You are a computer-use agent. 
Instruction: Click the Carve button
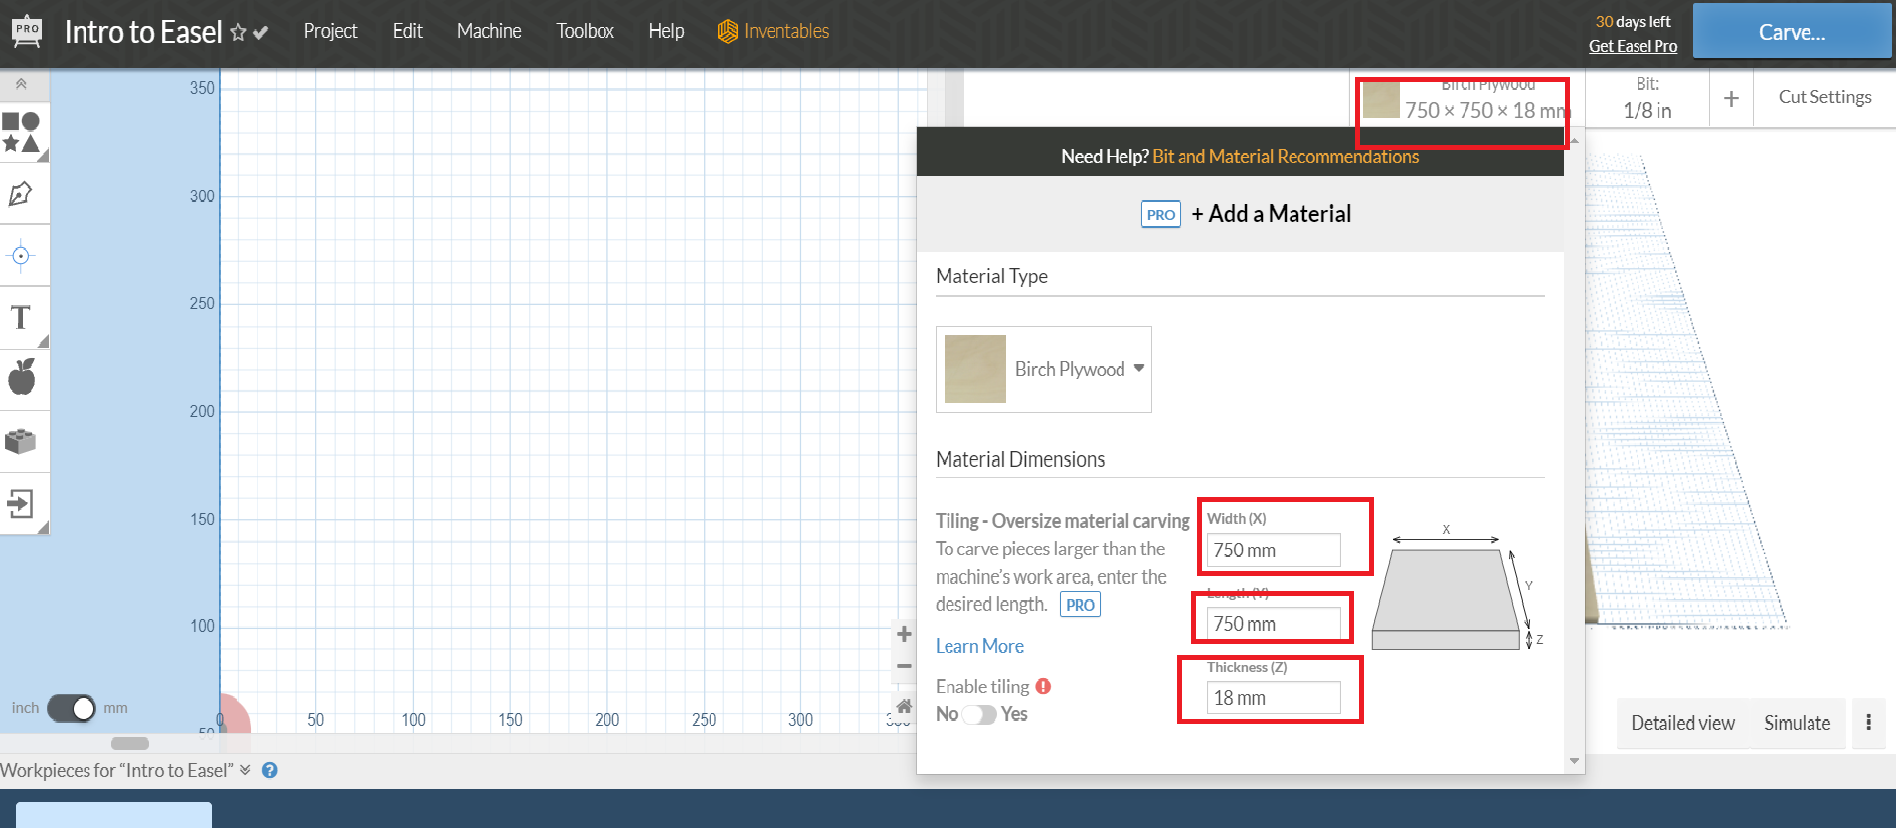pos(1792,32)
